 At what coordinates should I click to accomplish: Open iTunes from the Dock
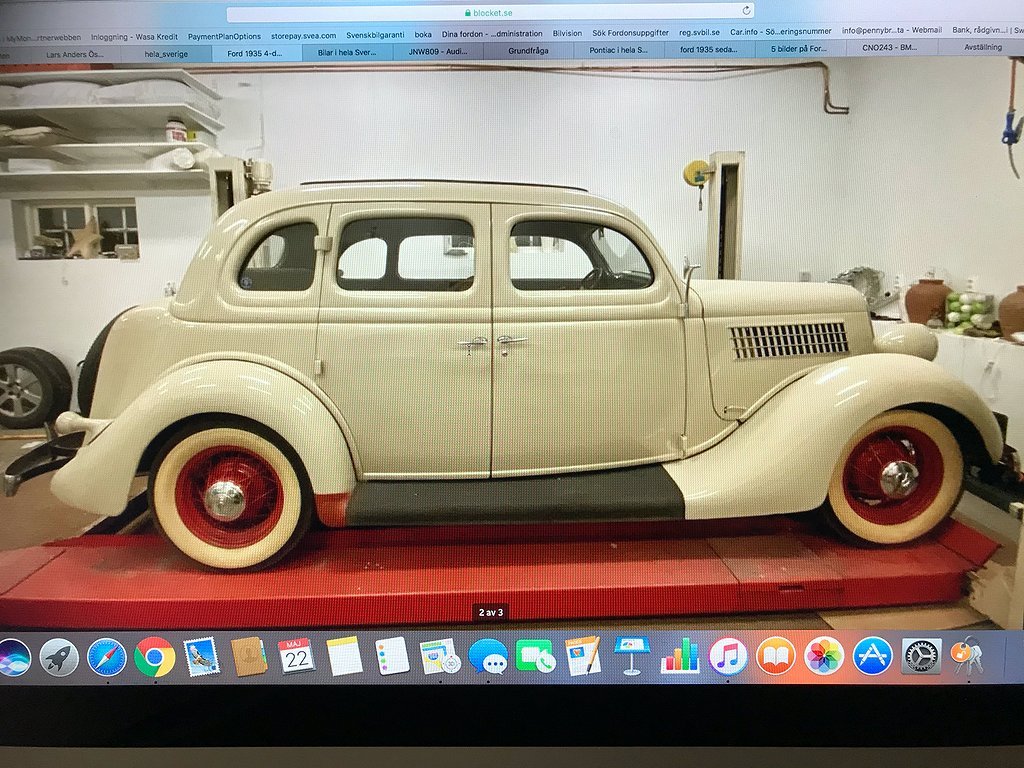point(726,657)
